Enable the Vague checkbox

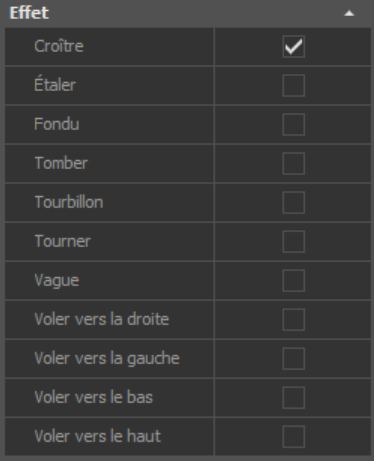coord(293,280)
